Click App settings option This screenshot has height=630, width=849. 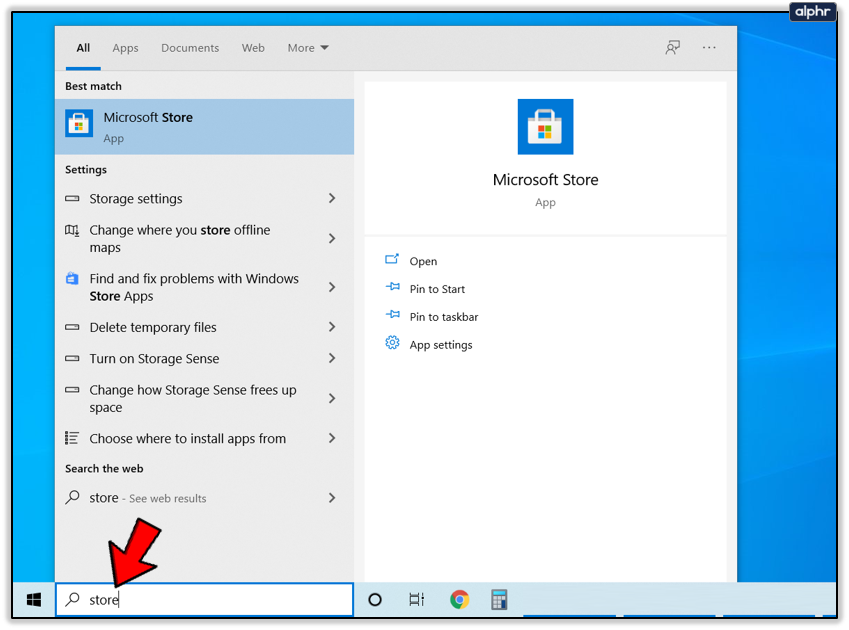coord(441,345)
